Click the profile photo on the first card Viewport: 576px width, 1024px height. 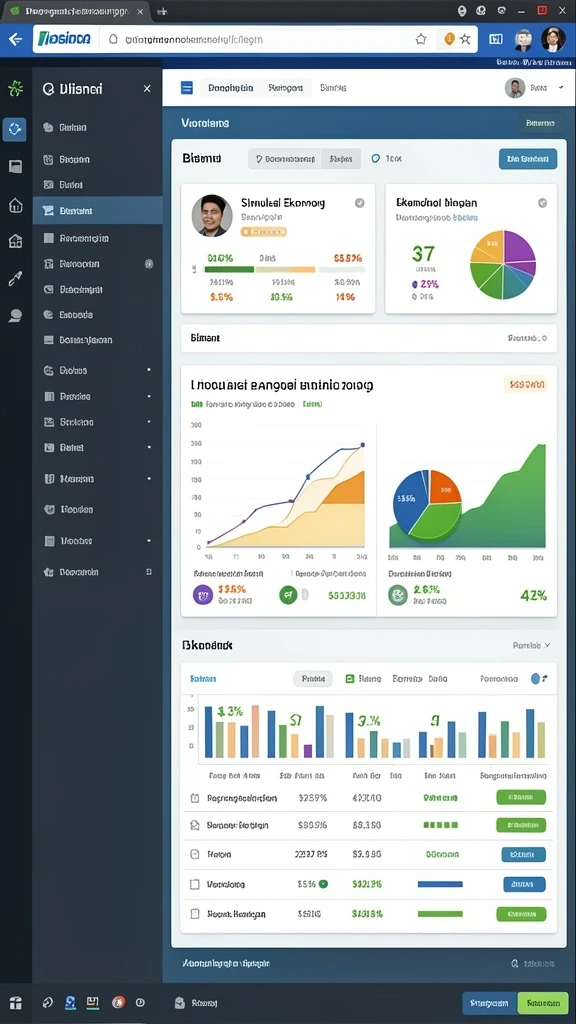pyautogui.click(x=212, y=216)
